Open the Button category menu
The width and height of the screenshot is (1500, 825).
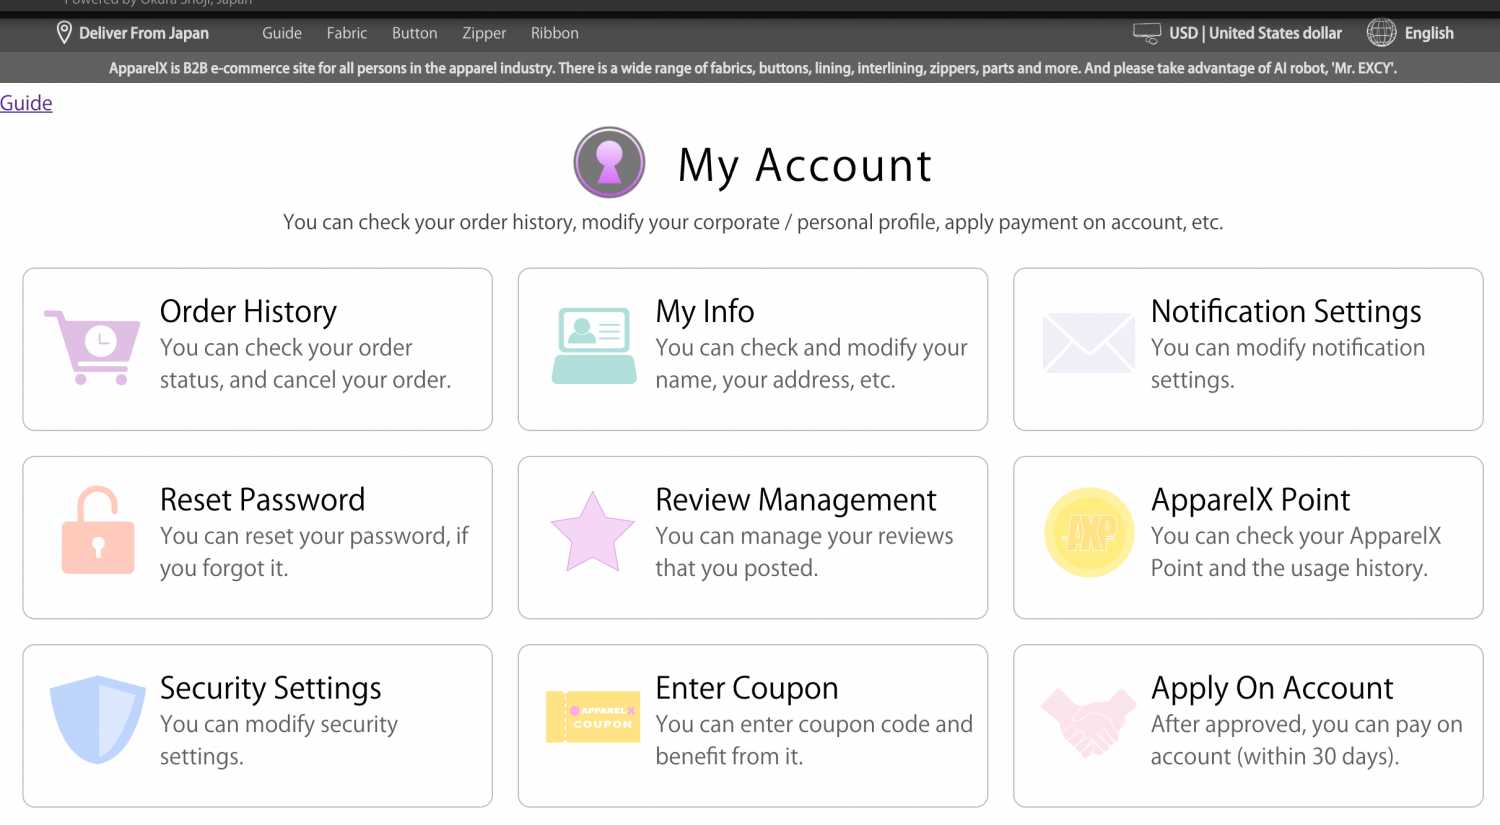click(x=415, y=33)
